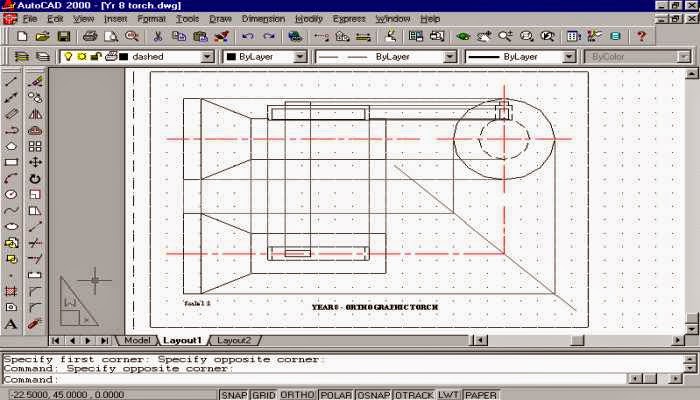The image size is (700, 400).
Task: Click the Pan Realtime hand icon
Action: pos(484,37)
